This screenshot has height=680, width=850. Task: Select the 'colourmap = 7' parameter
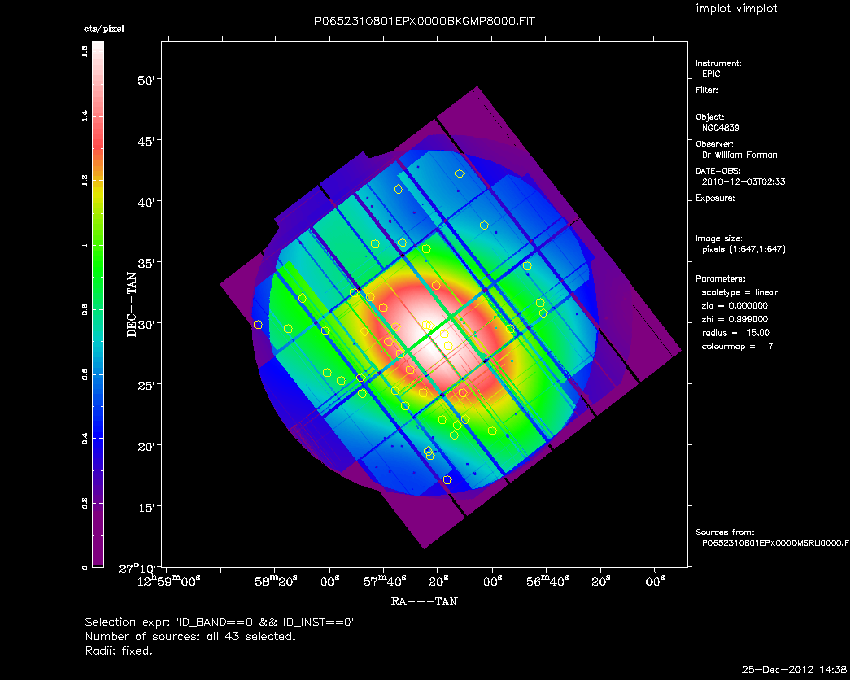[x=738, y=346]
